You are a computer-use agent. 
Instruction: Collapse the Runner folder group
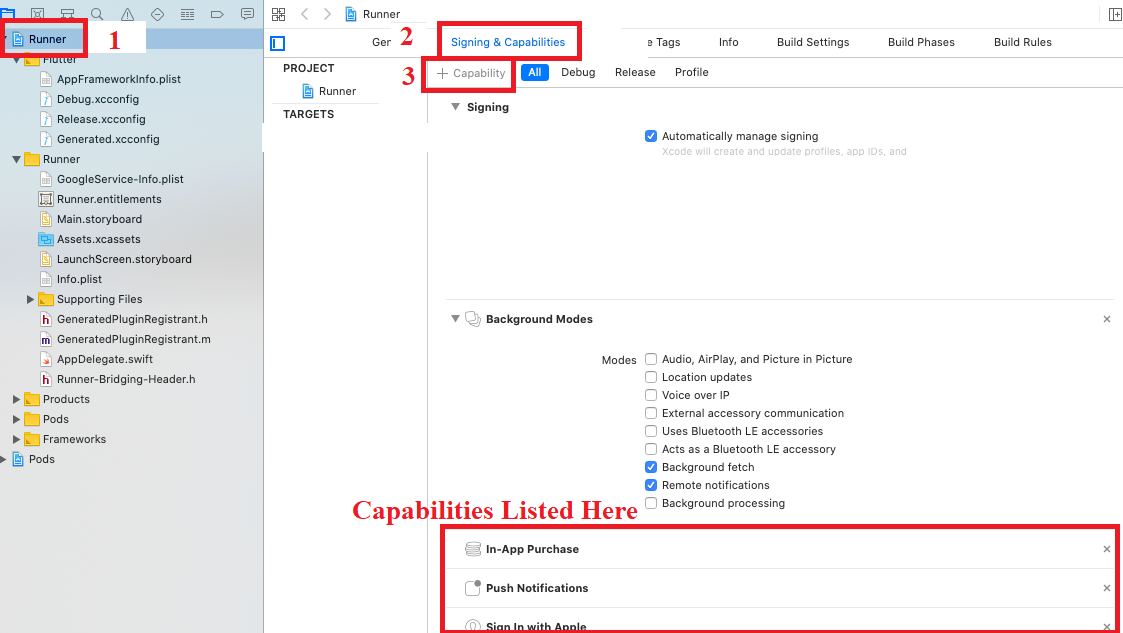point(16,159)
